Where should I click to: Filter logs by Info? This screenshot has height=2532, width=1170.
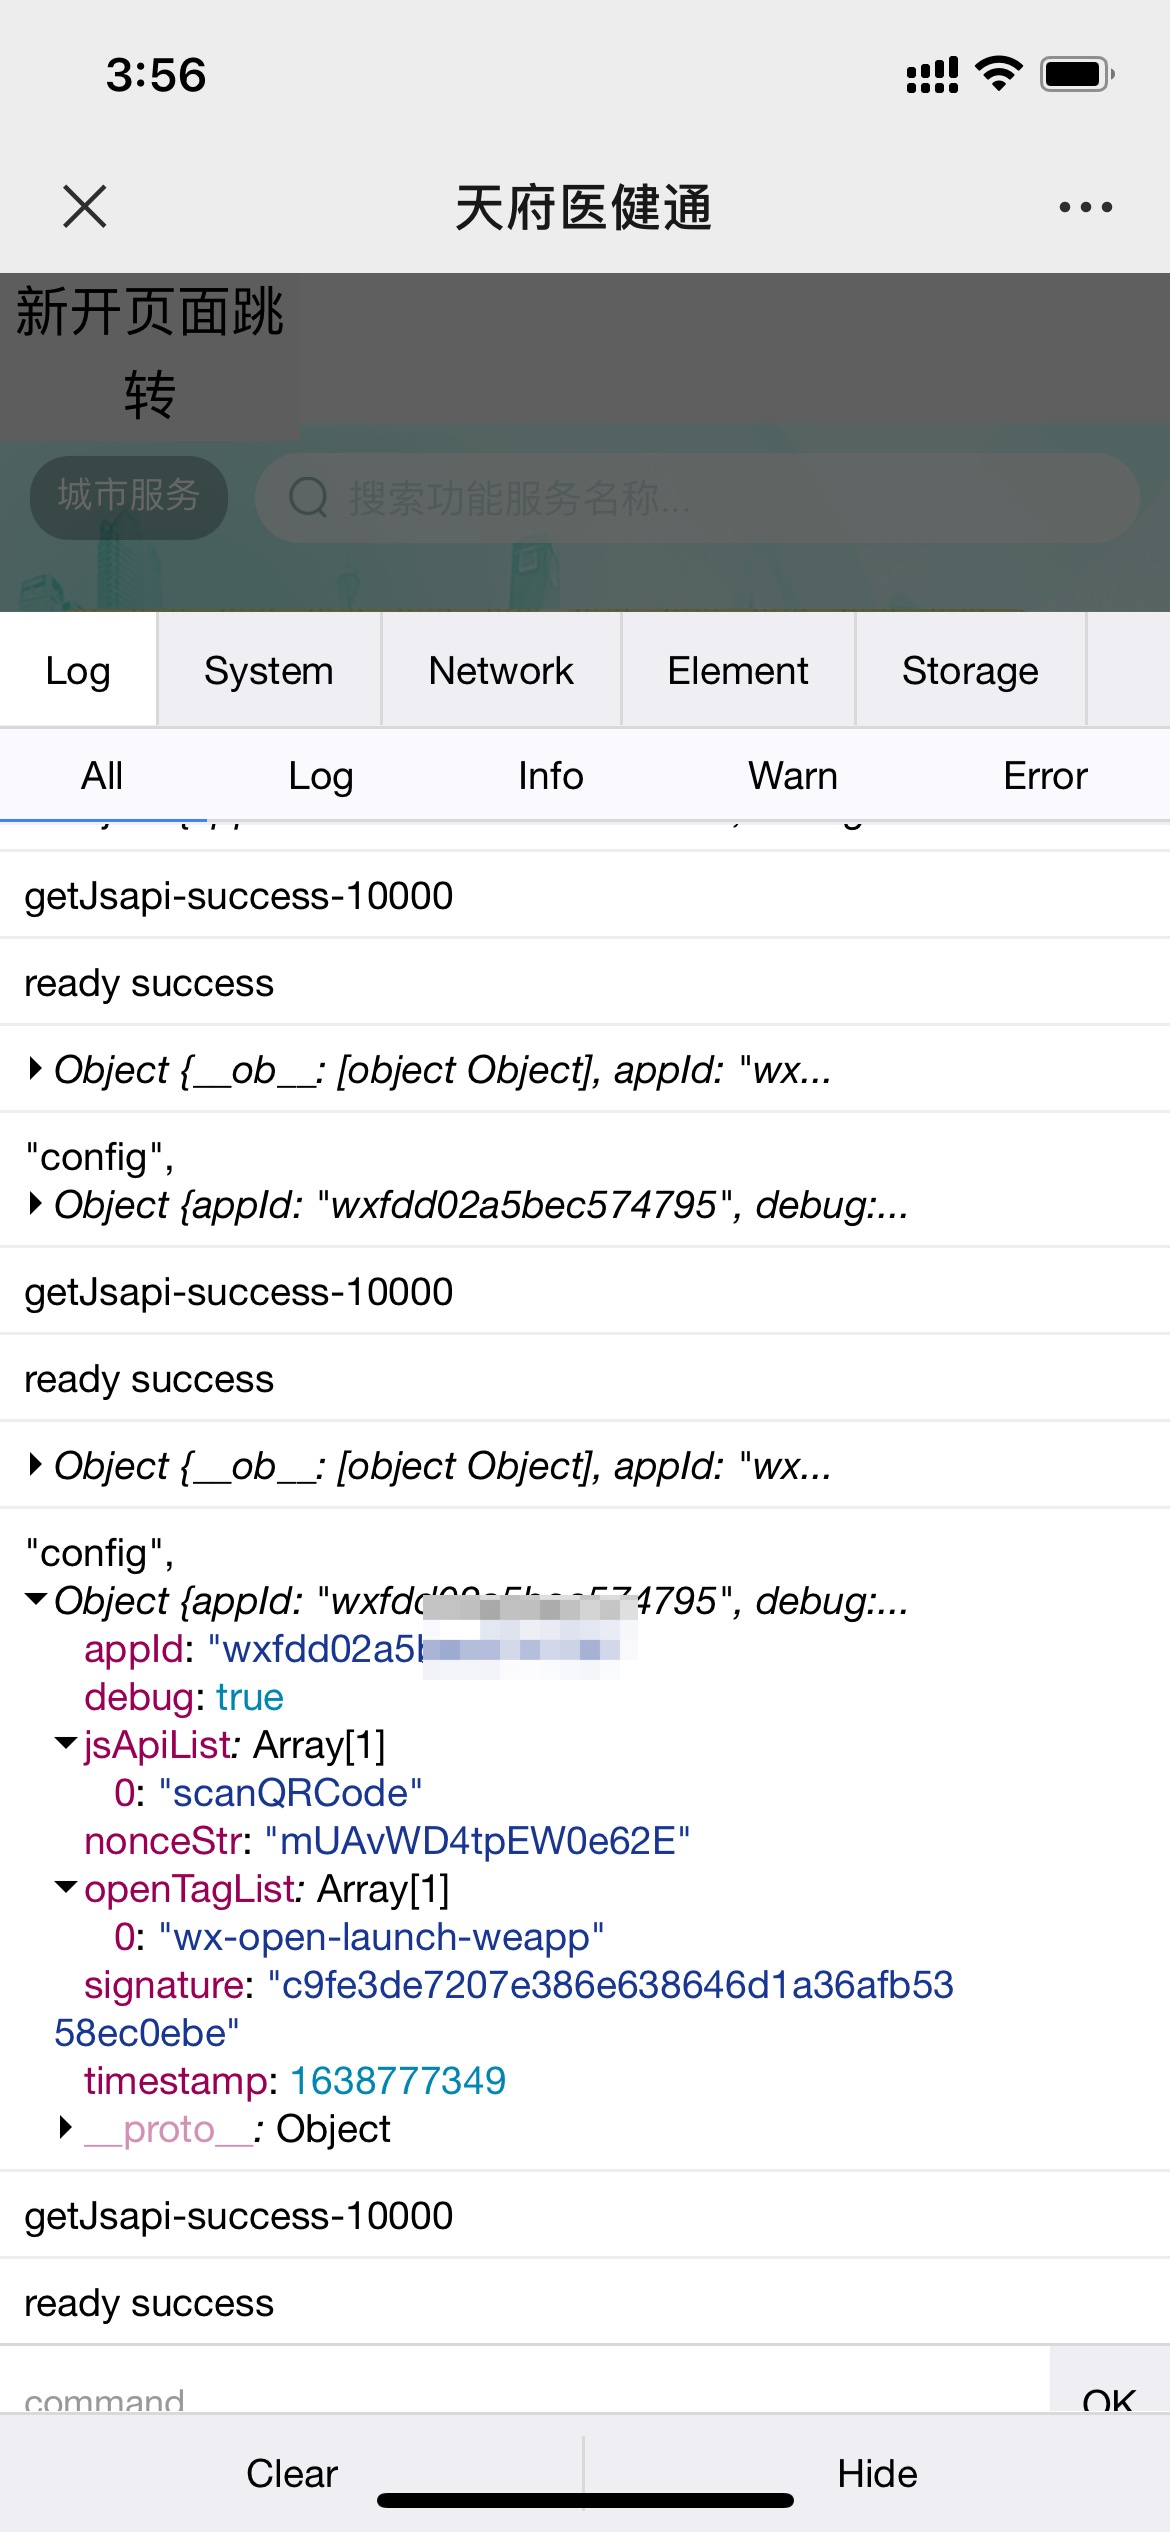[551, 776]
